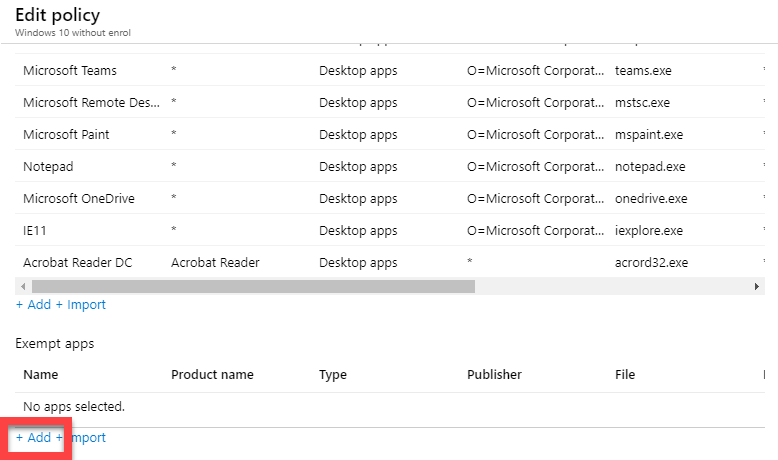The image size is (778, 460).
Task: Click the Product name column header
Action: coord(212,375)
